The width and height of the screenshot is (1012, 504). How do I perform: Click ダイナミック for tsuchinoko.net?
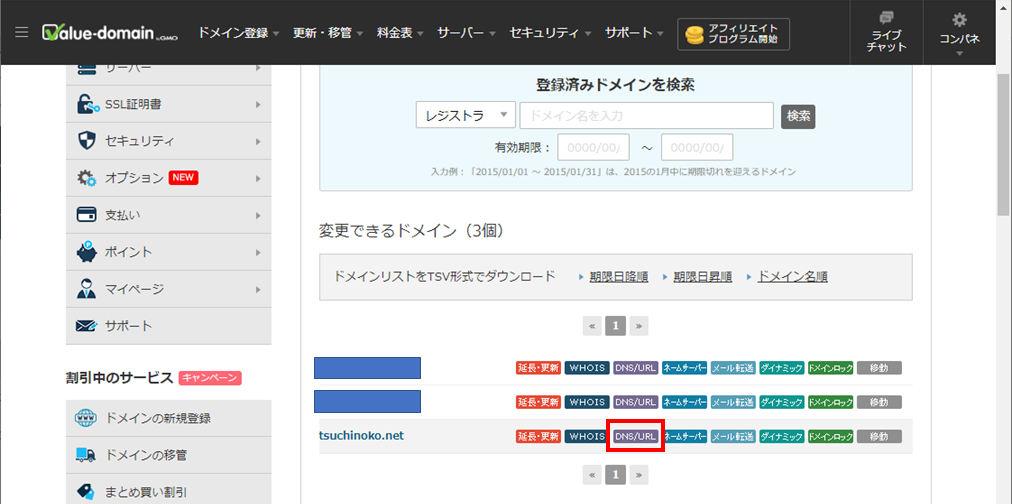pyautogui.click(x=782, y=437)
